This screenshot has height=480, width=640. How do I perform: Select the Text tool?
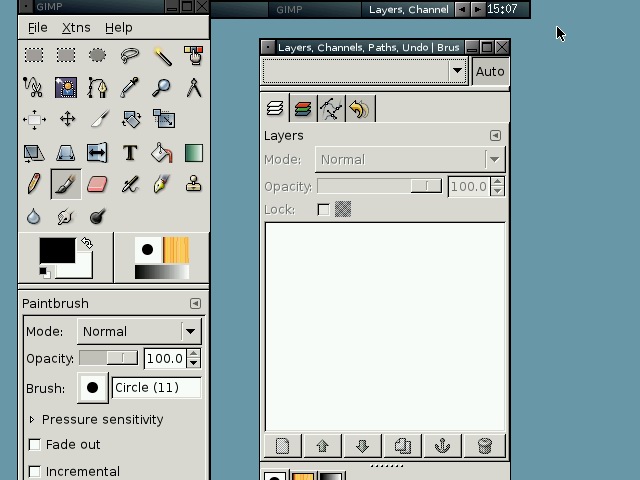pyautogui.click(x=130, y=153)
